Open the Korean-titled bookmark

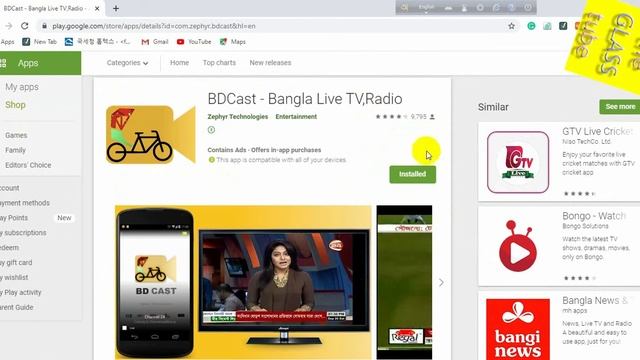pyautogui.click(x=98, y=42)
